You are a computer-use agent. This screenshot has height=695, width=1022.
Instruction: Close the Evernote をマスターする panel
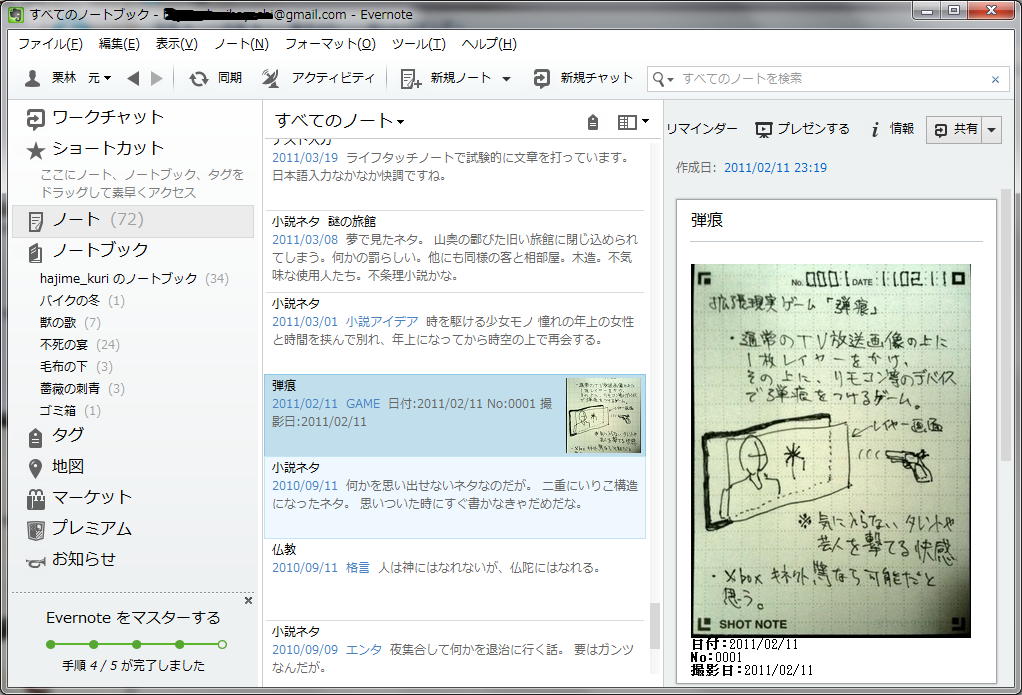pos(248,600)
